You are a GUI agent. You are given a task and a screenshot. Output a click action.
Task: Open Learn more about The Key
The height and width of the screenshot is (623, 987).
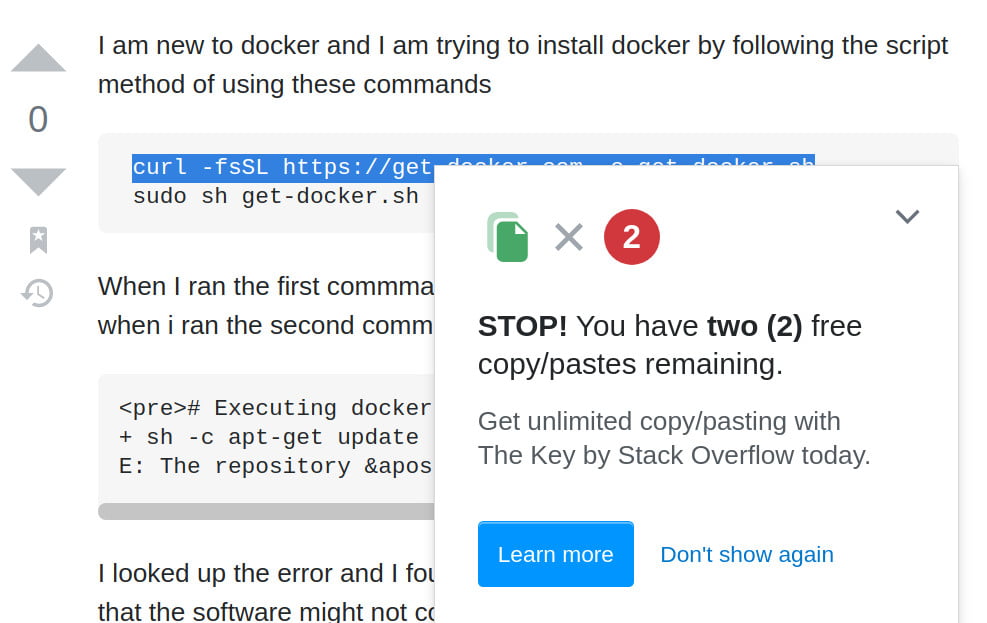(555, 554)
